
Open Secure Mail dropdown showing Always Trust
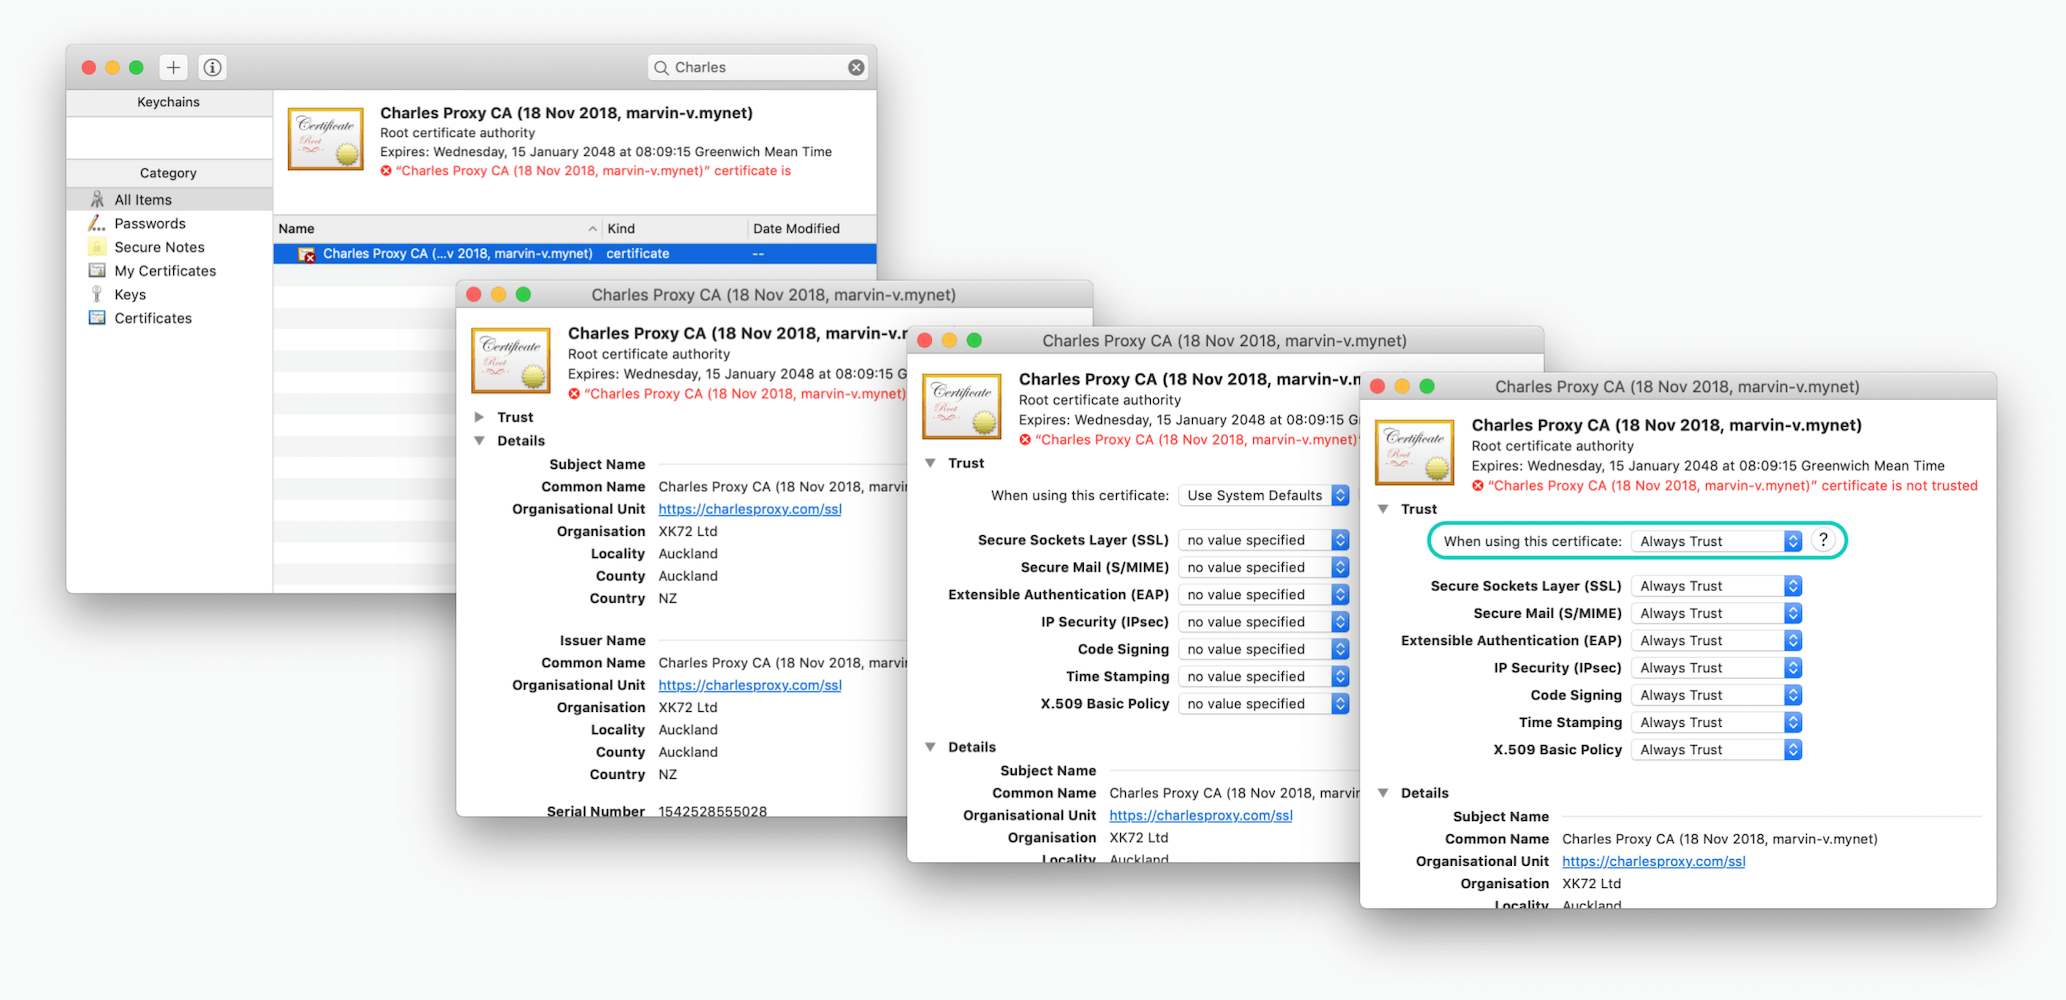(x=1716, y=613)
